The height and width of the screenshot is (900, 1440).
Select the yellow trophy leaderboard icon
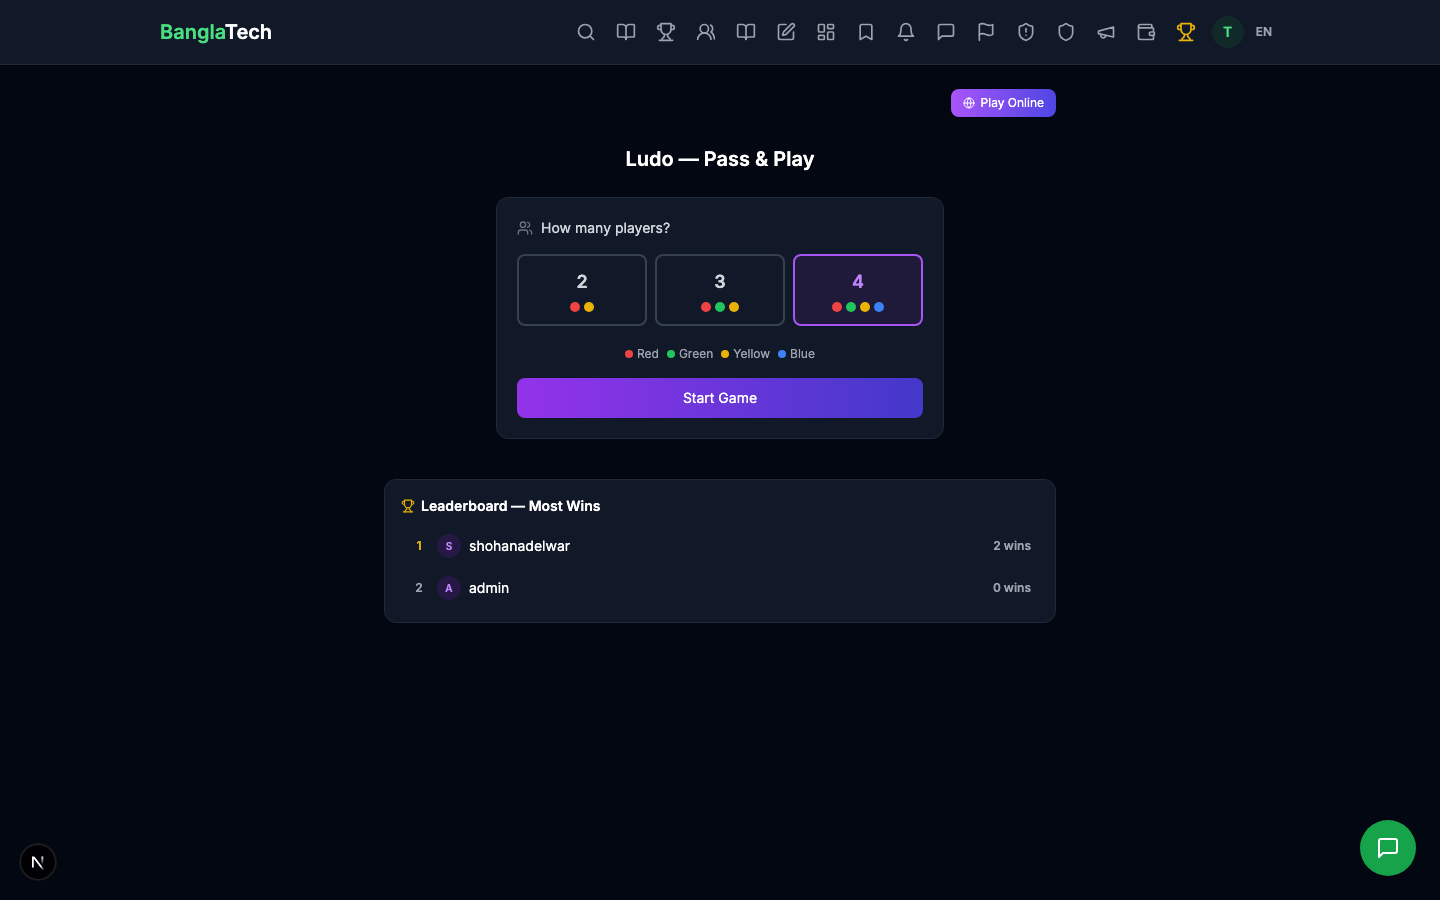tap(1186, 32)
